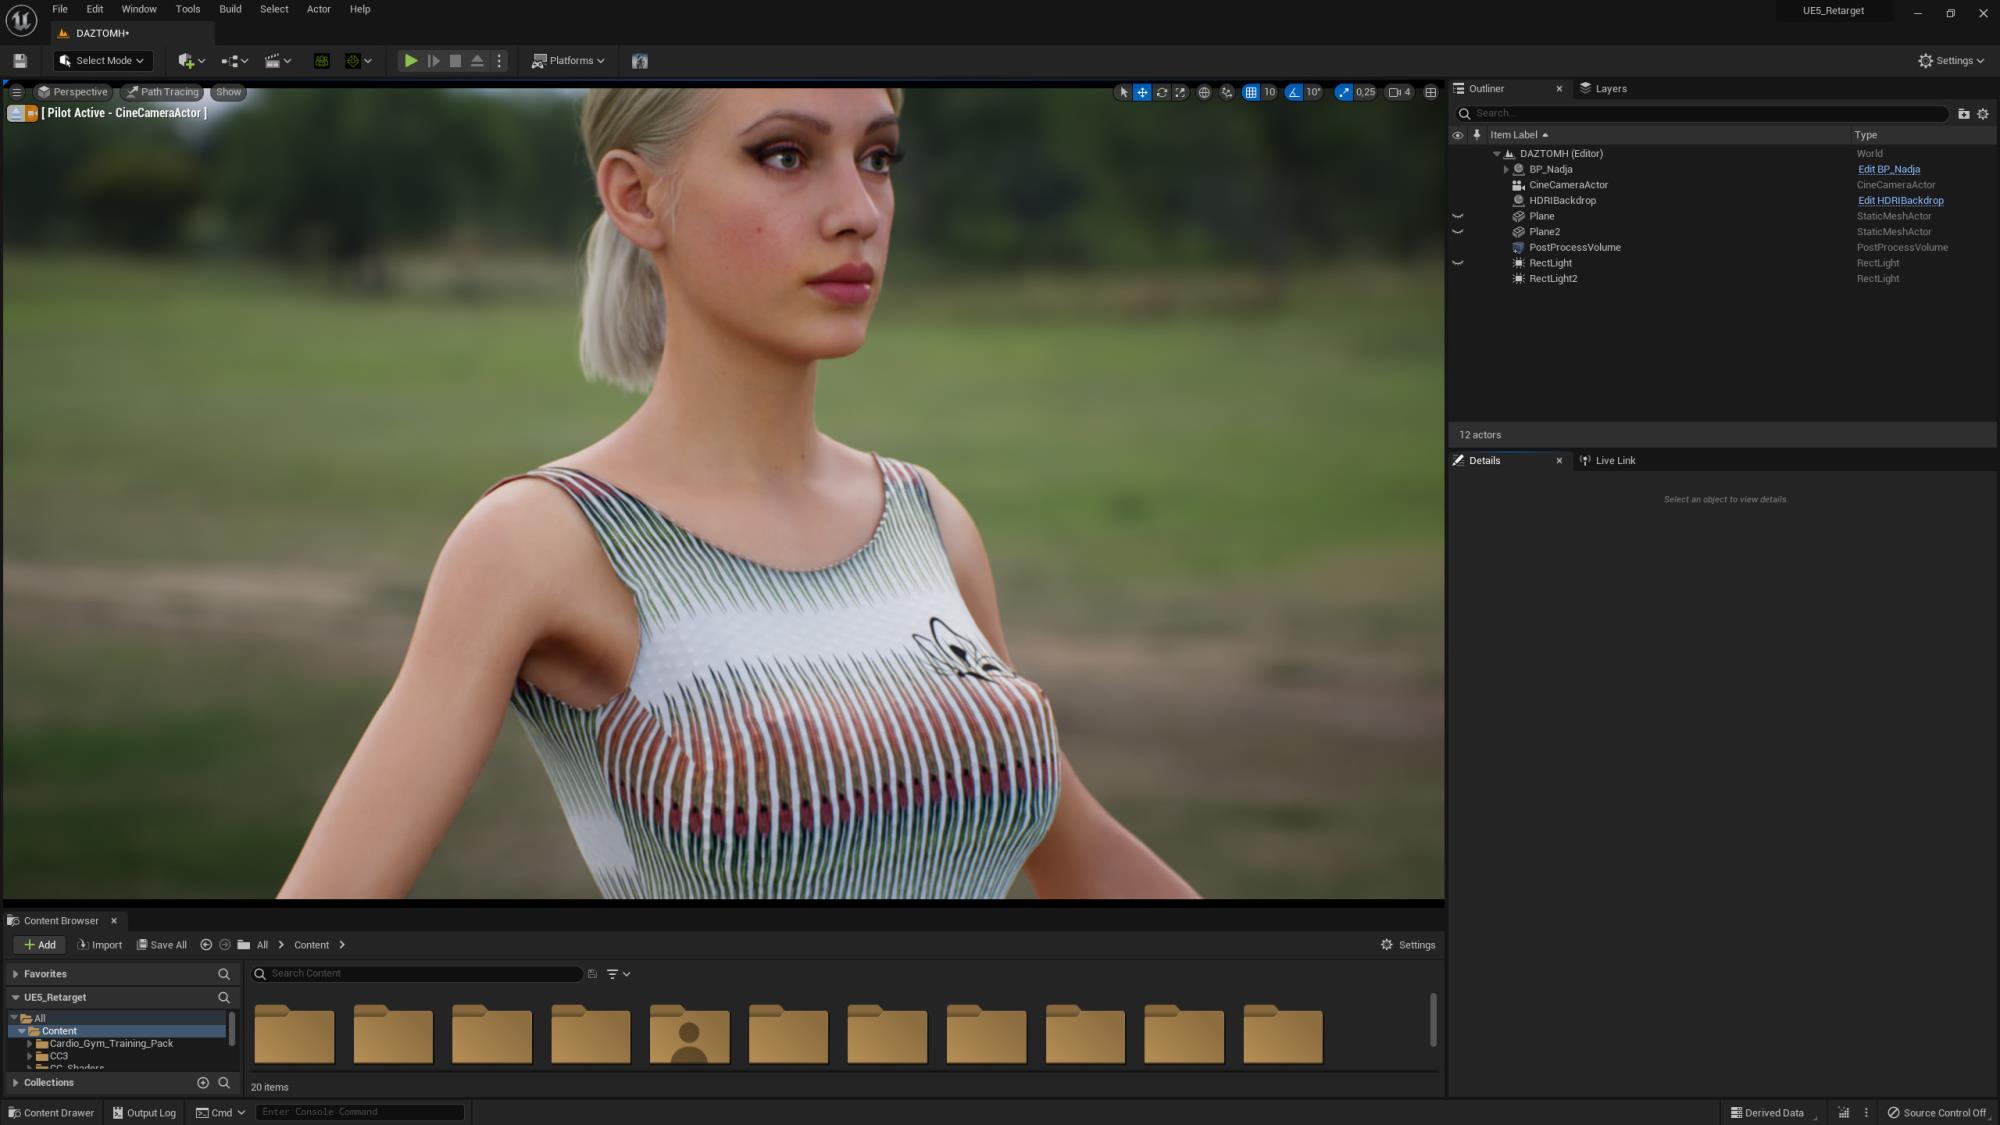Open the File menu

click(60, 9)
